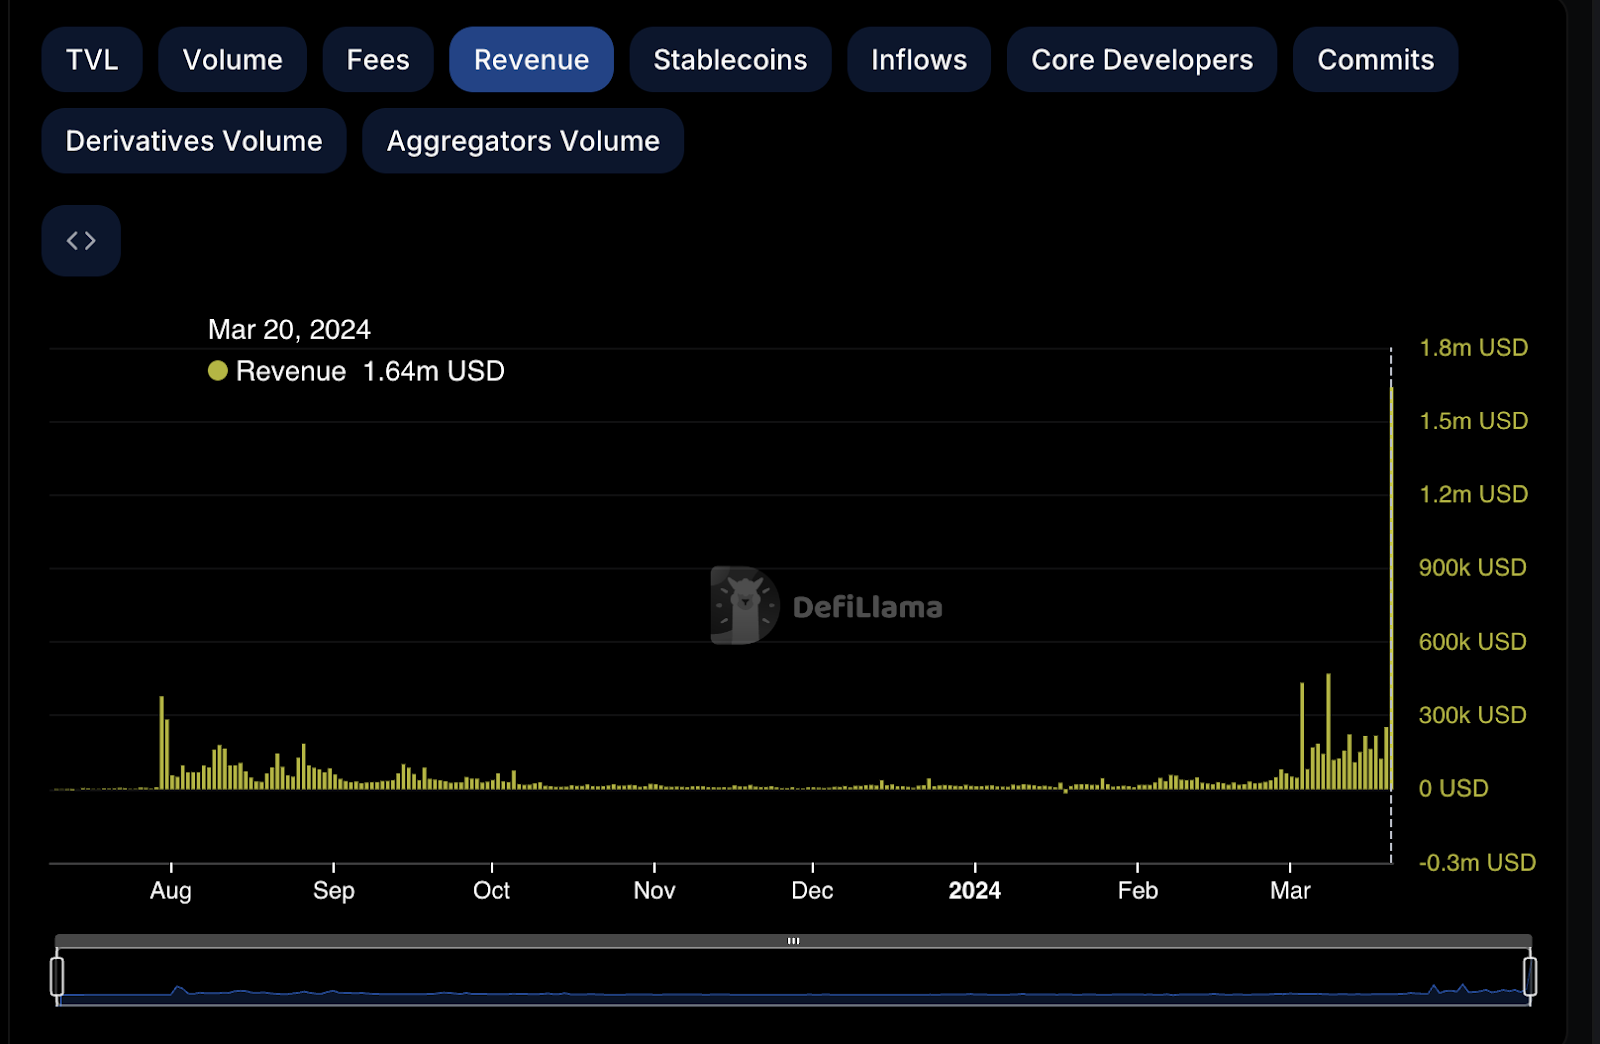1600x1044 pixels.
Task: Click the '300k USD' axis label
Action: pyautogui.click(x=1473, y=715)
